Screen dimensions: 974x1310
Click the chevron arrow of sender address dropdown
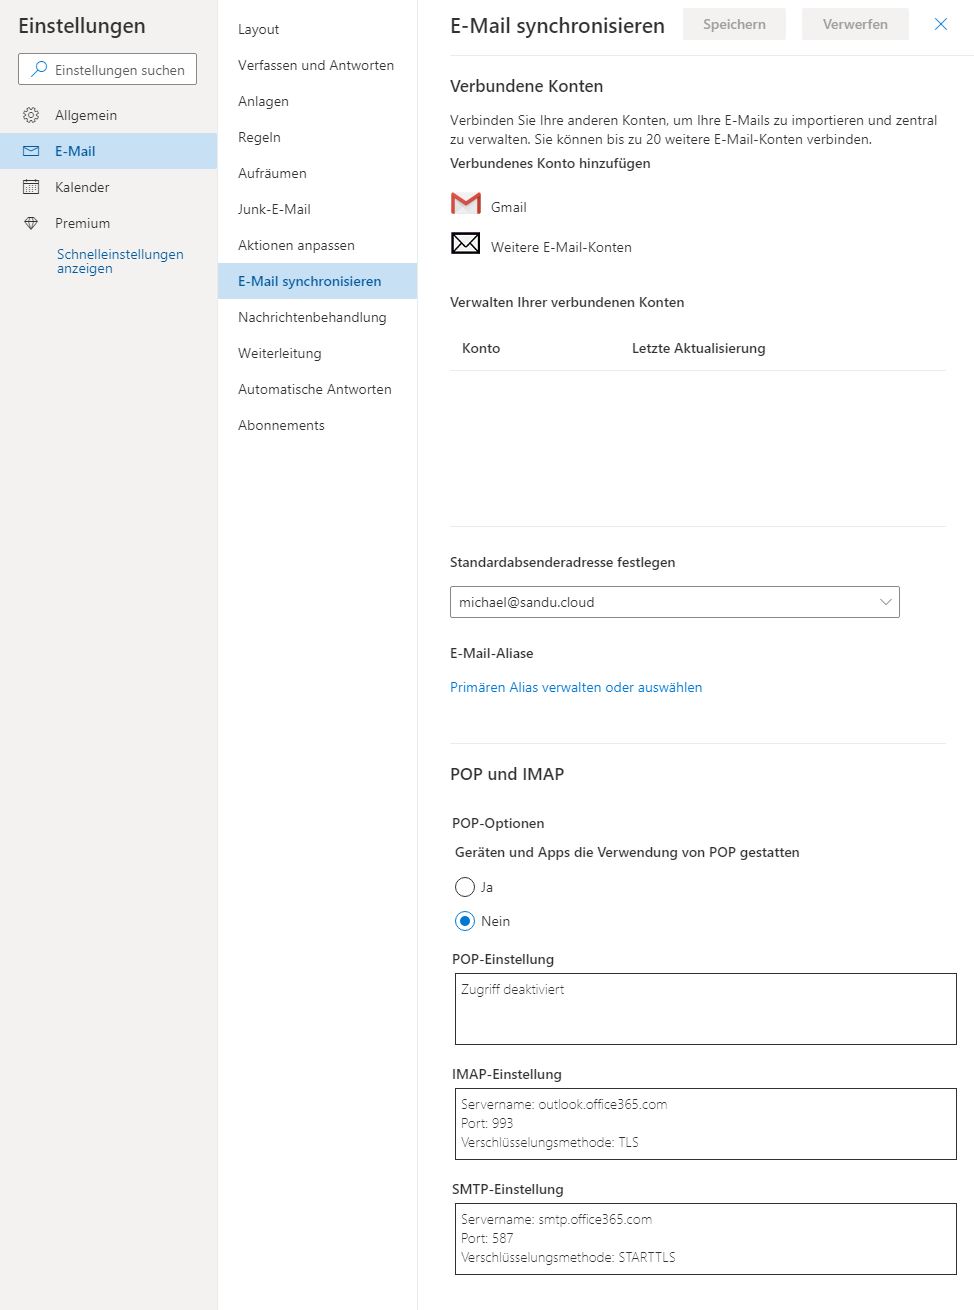pyautogui.click(x=885, y=602)
